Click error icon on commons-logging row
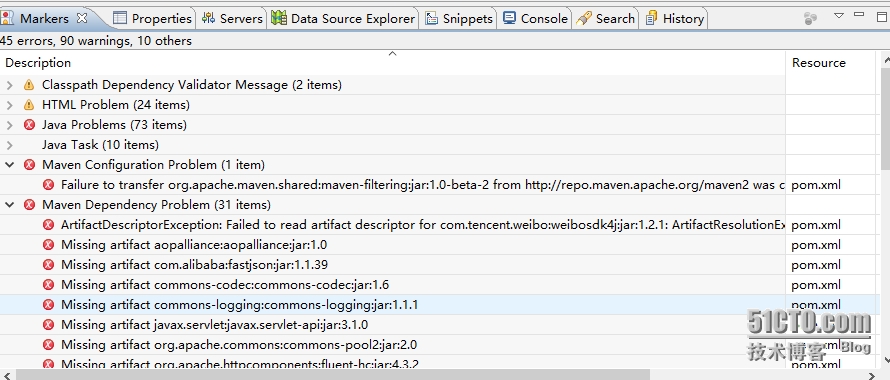The height and width of the screenshot is (380, 890). [49, 304]
